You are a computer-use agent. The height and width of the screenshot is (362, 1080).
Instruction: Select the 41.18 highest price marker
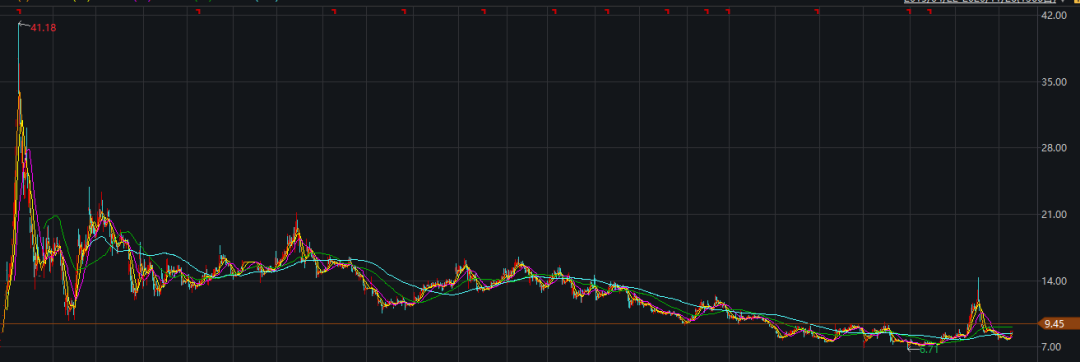point(42,28)
